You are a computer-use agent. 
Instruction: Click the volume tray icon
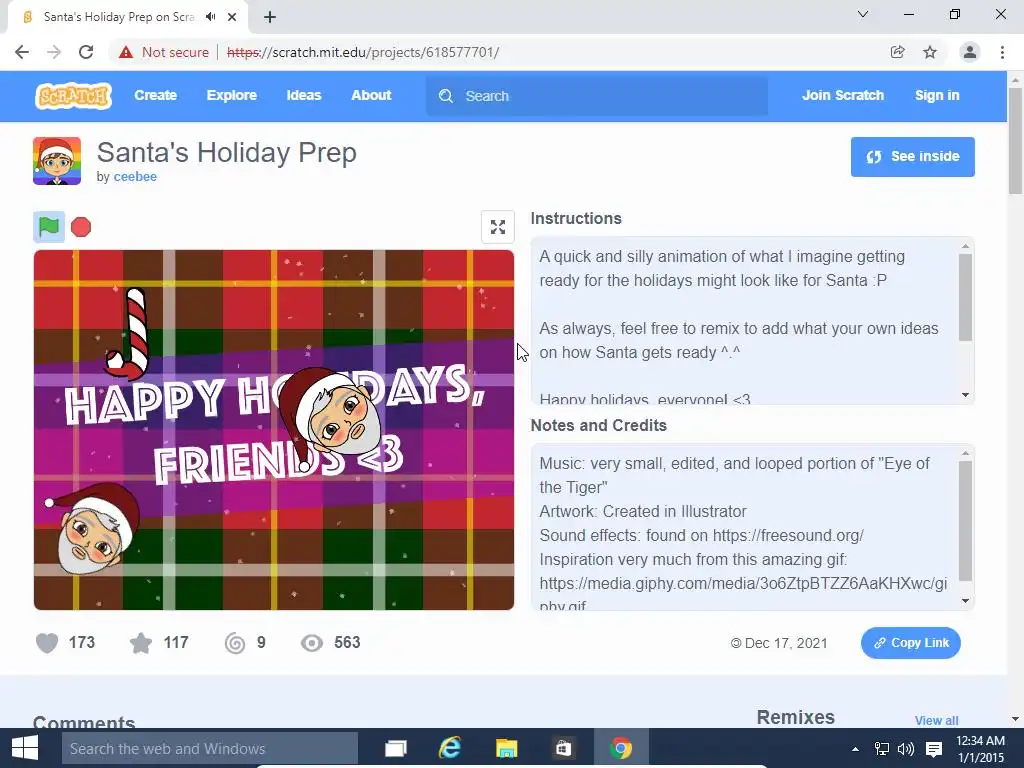(906, 749)
